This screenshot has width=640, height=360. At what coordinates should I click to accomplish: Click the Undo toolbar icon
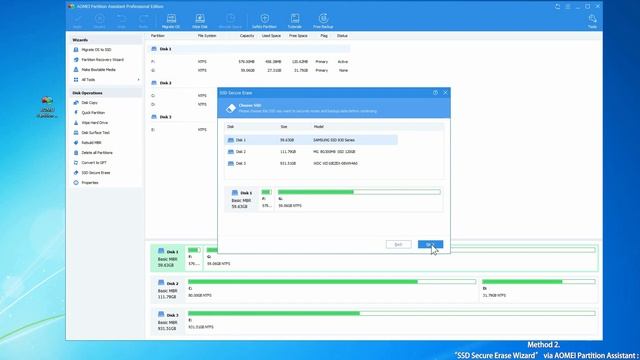[x=122, y=21]
